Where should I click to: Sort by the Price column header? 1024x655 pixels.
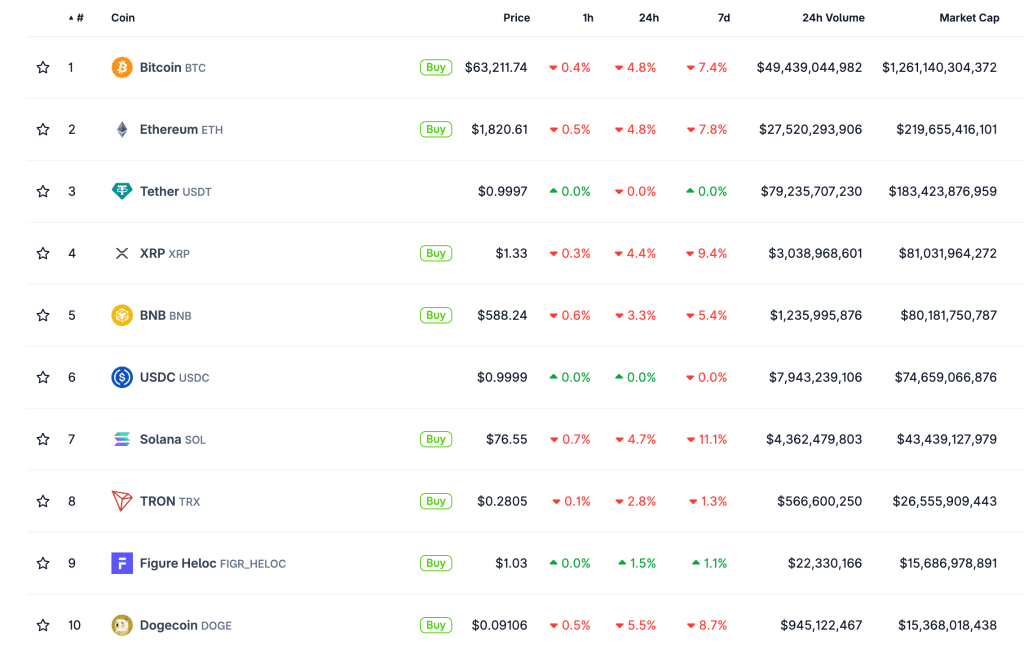pyautogui.click(x=517, y=18)
